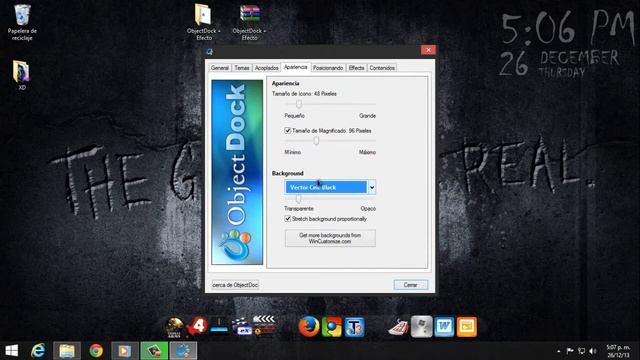Switch to the Effects tab
Viewport: 640px width, 360px height.
coord(356,68)
